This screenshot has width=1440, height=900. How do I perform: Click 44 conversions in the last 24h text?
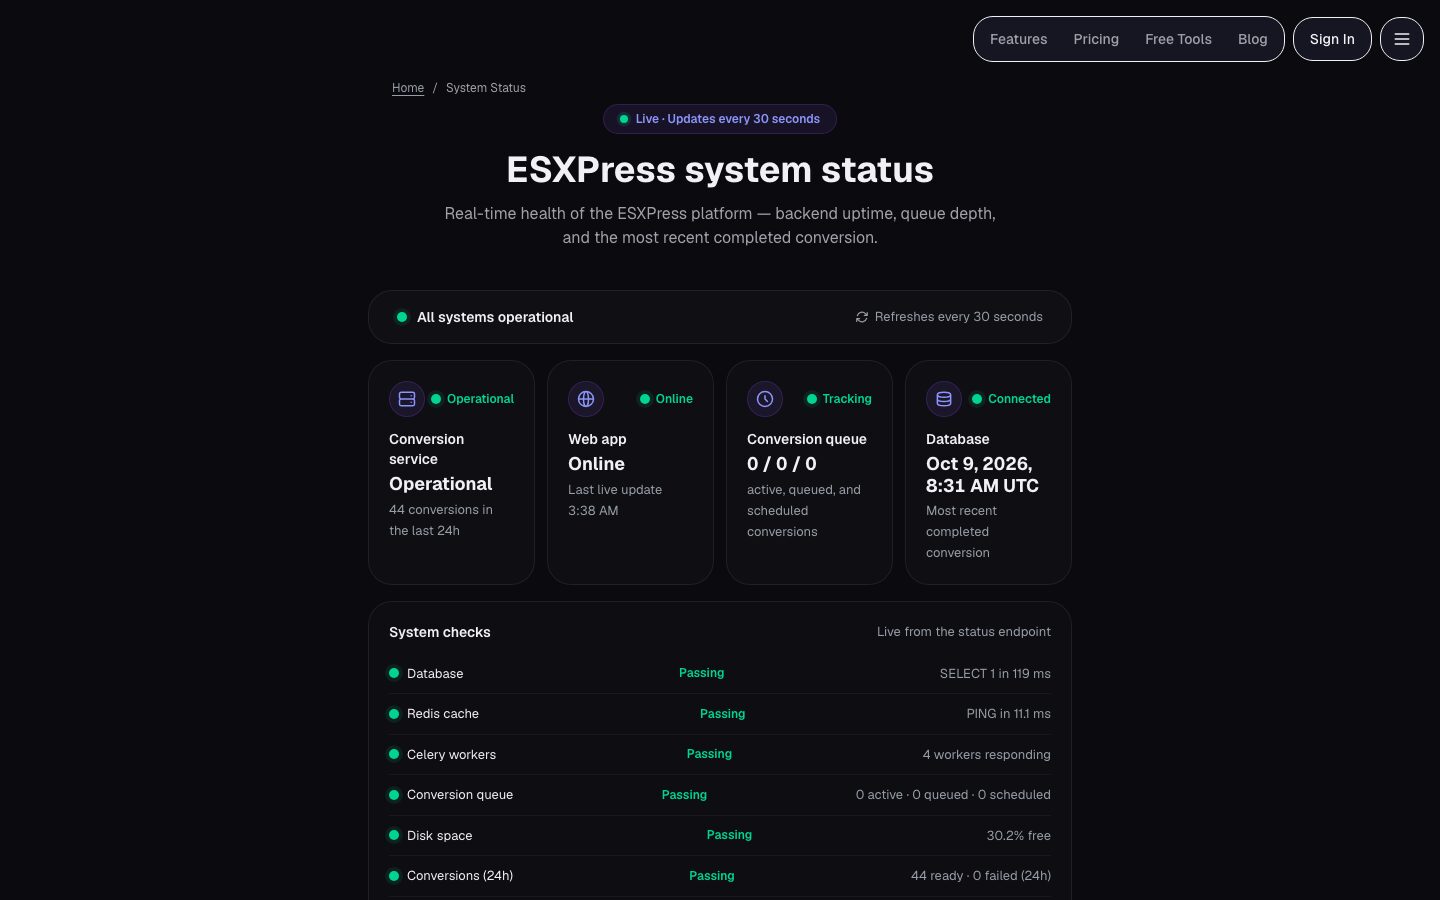[x=441, y=520]
